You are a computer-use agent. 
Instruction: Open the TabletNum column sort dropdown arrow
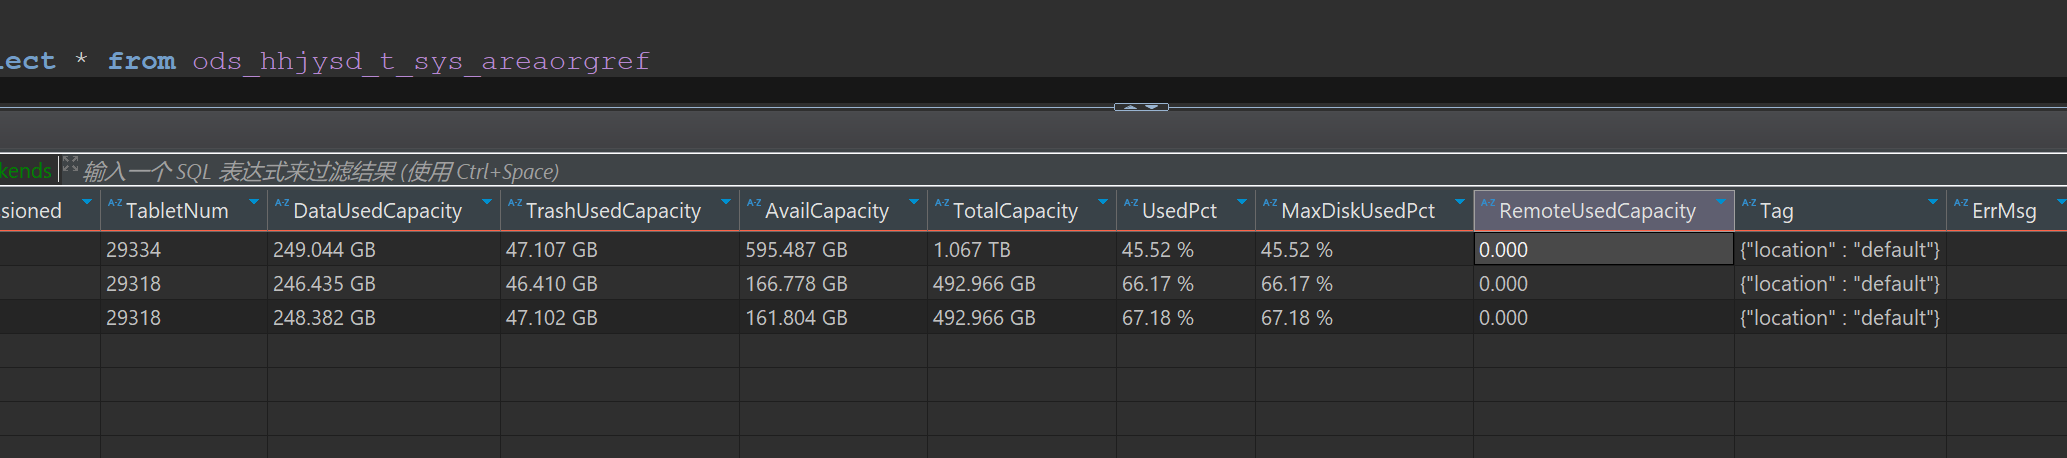[x=254, y=203]
